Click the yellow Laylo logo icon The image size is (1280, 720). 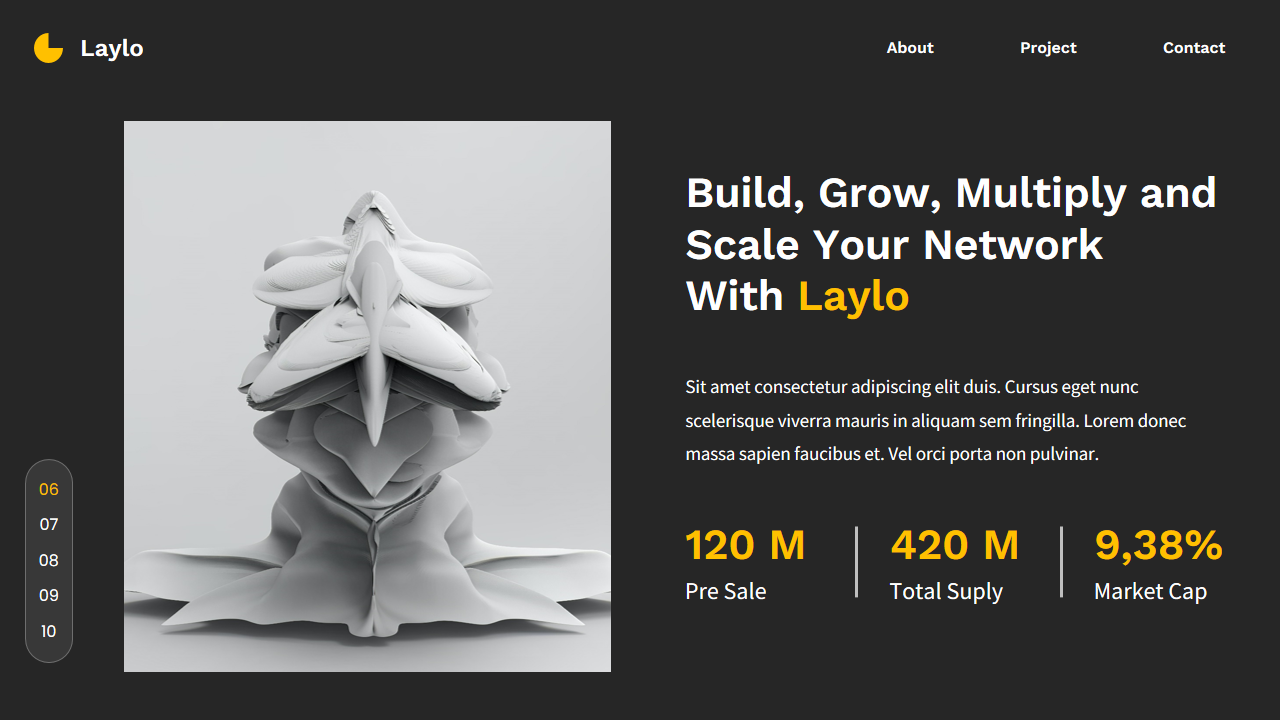48,48
